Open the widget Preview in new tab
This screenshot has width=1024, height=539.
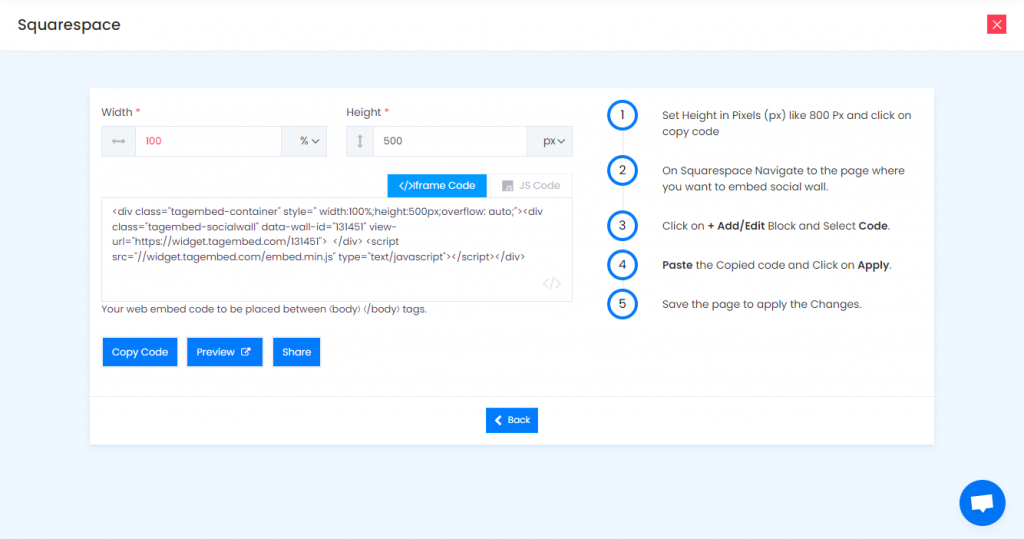coord(225,352)
